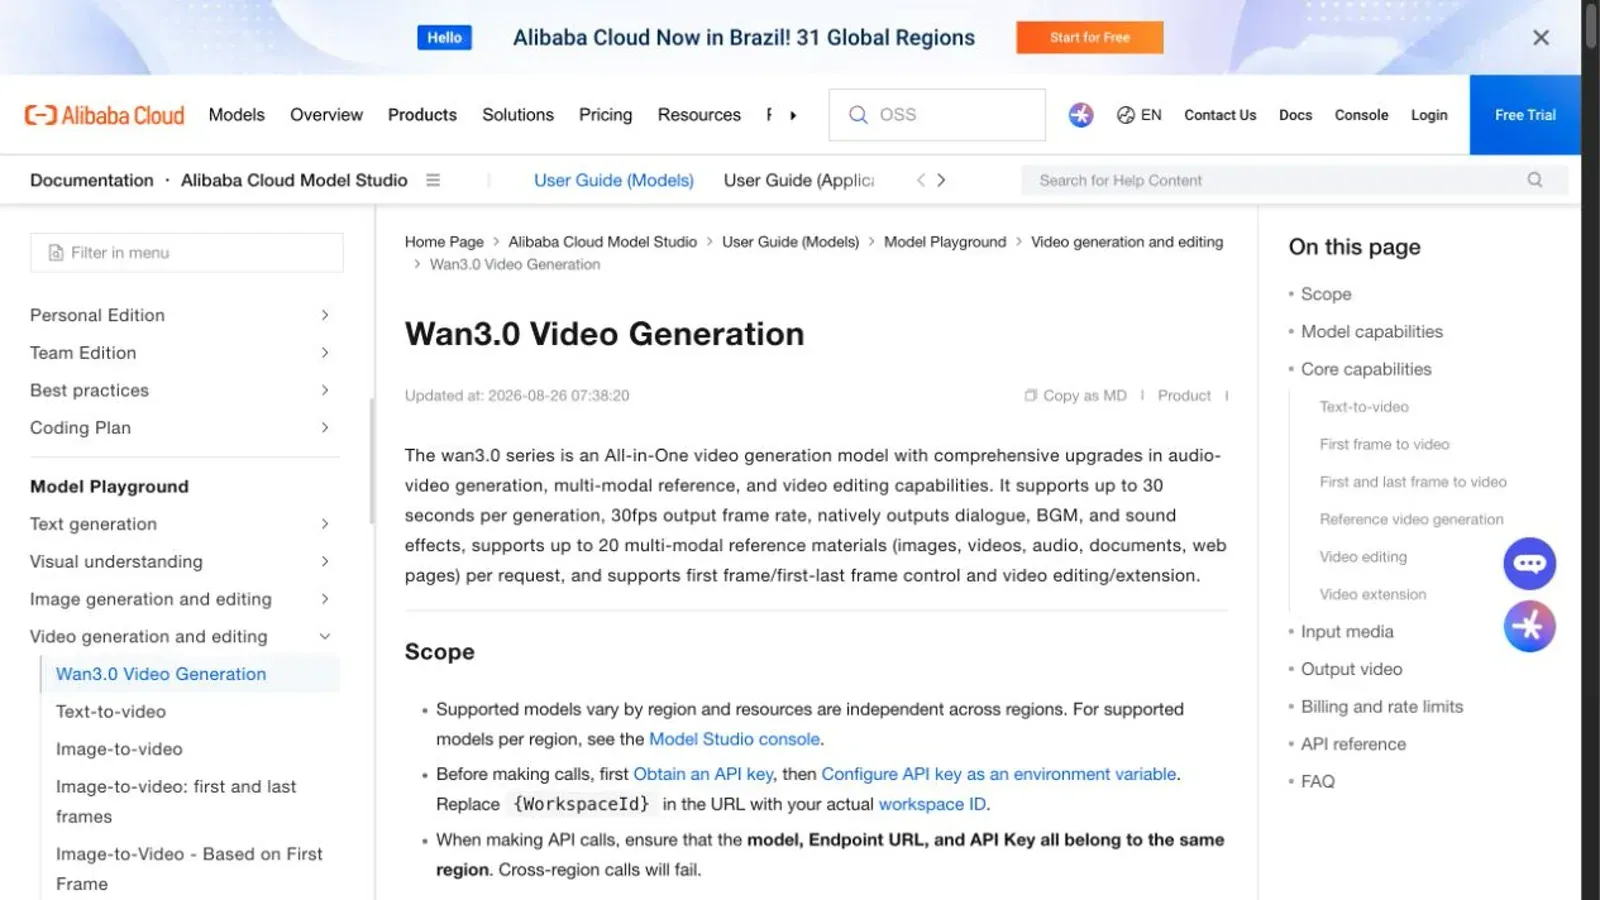The image size is (1600, 900).
Task: Click the help content search magnifier
Action: pyautogui.click(x=1535, y=180)
